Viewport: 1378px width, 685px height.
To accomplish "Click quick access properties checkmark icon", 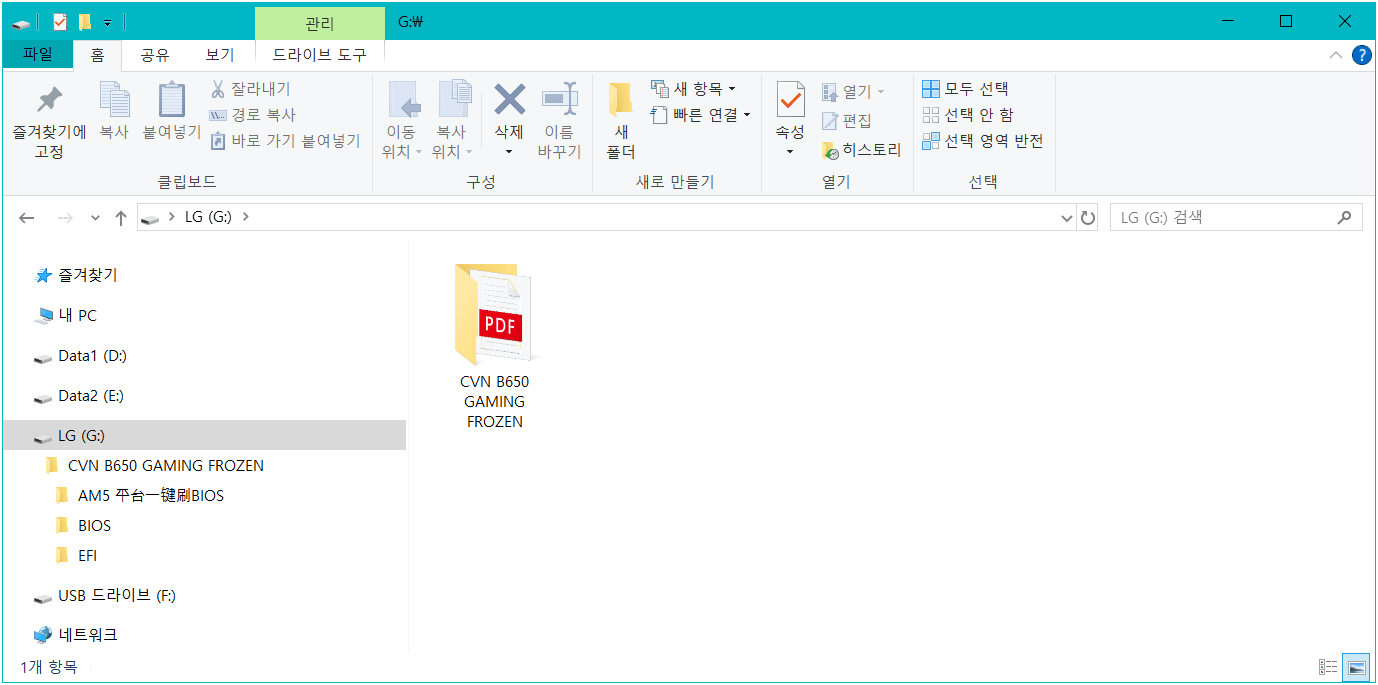I will [x=59, y=22].
